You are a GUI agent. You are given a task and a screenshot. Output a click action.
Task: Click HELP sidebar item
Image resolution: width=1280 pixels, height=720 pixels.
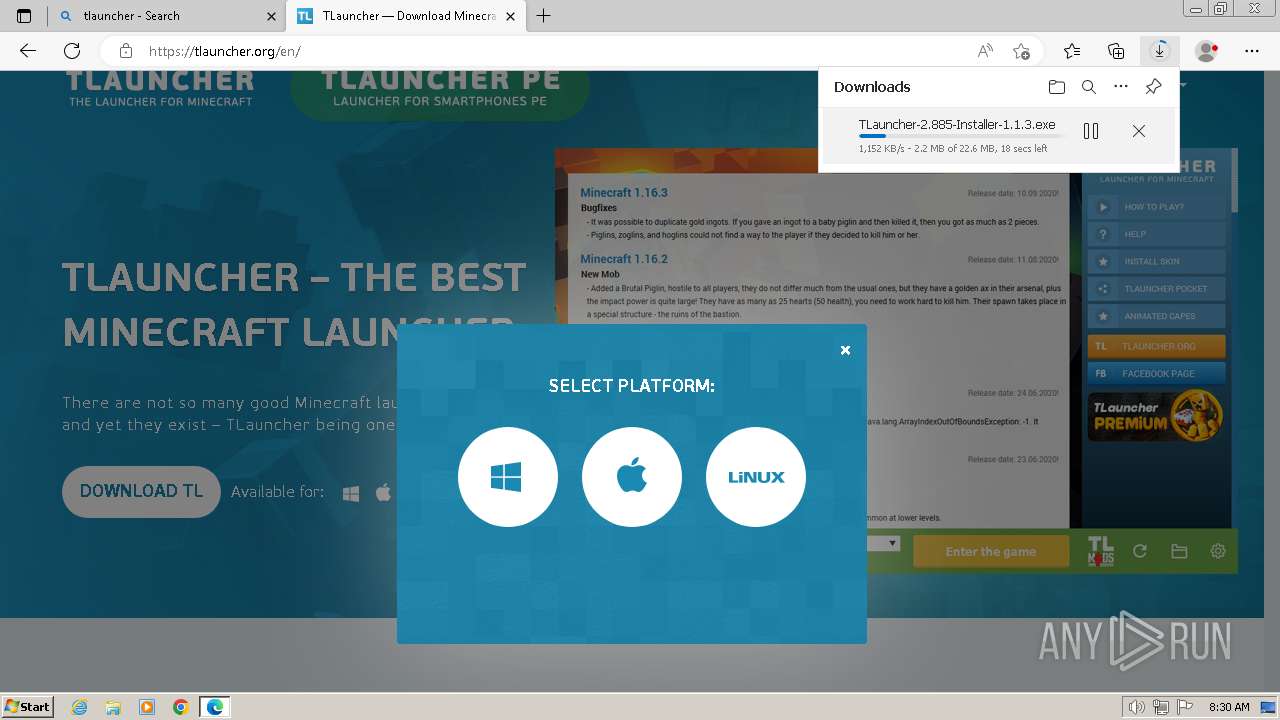point(1156,234)
